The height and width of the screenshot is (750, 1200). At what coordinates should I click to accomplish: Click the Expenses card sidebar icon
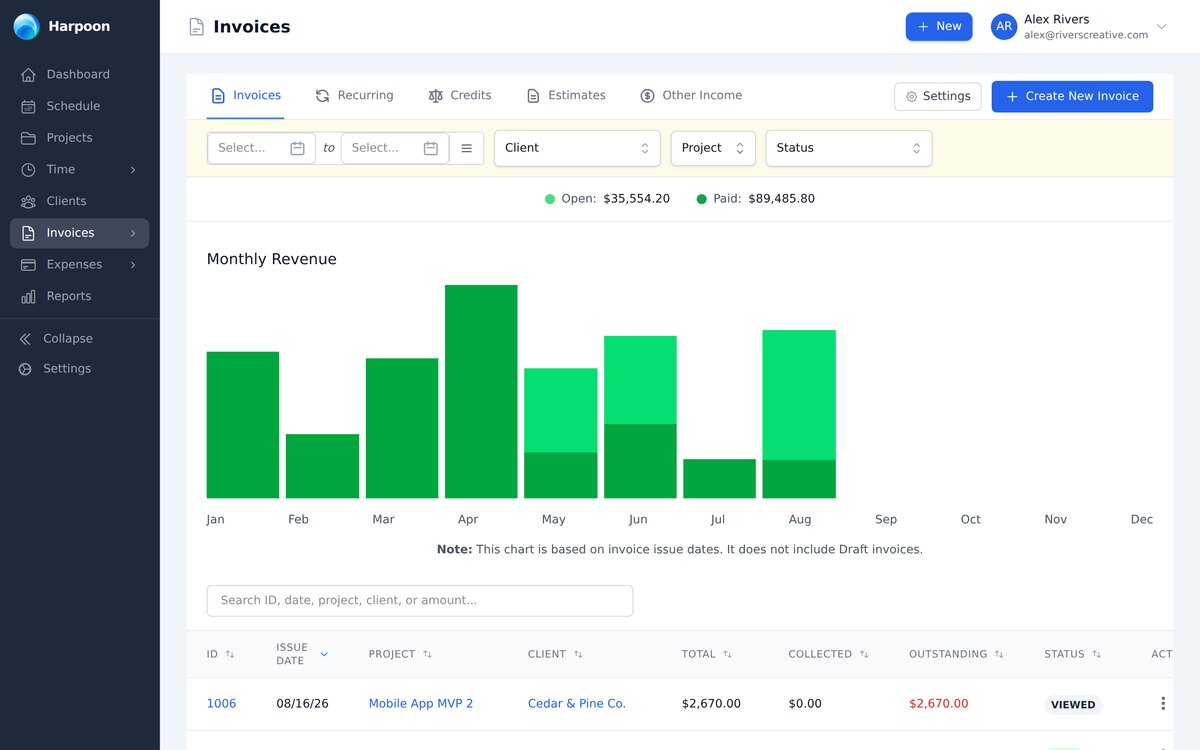pos(28,265)
